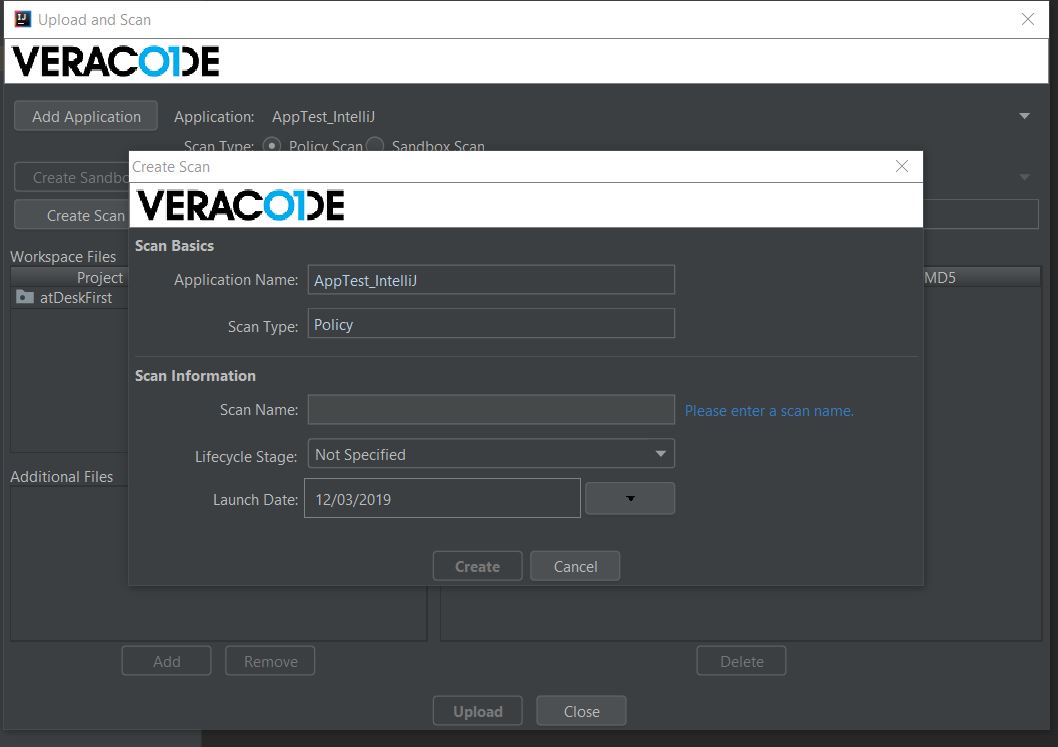The width and height of the screenshot is (1058, 747).
Task: Click the Project column header
Action: [69, 277]
